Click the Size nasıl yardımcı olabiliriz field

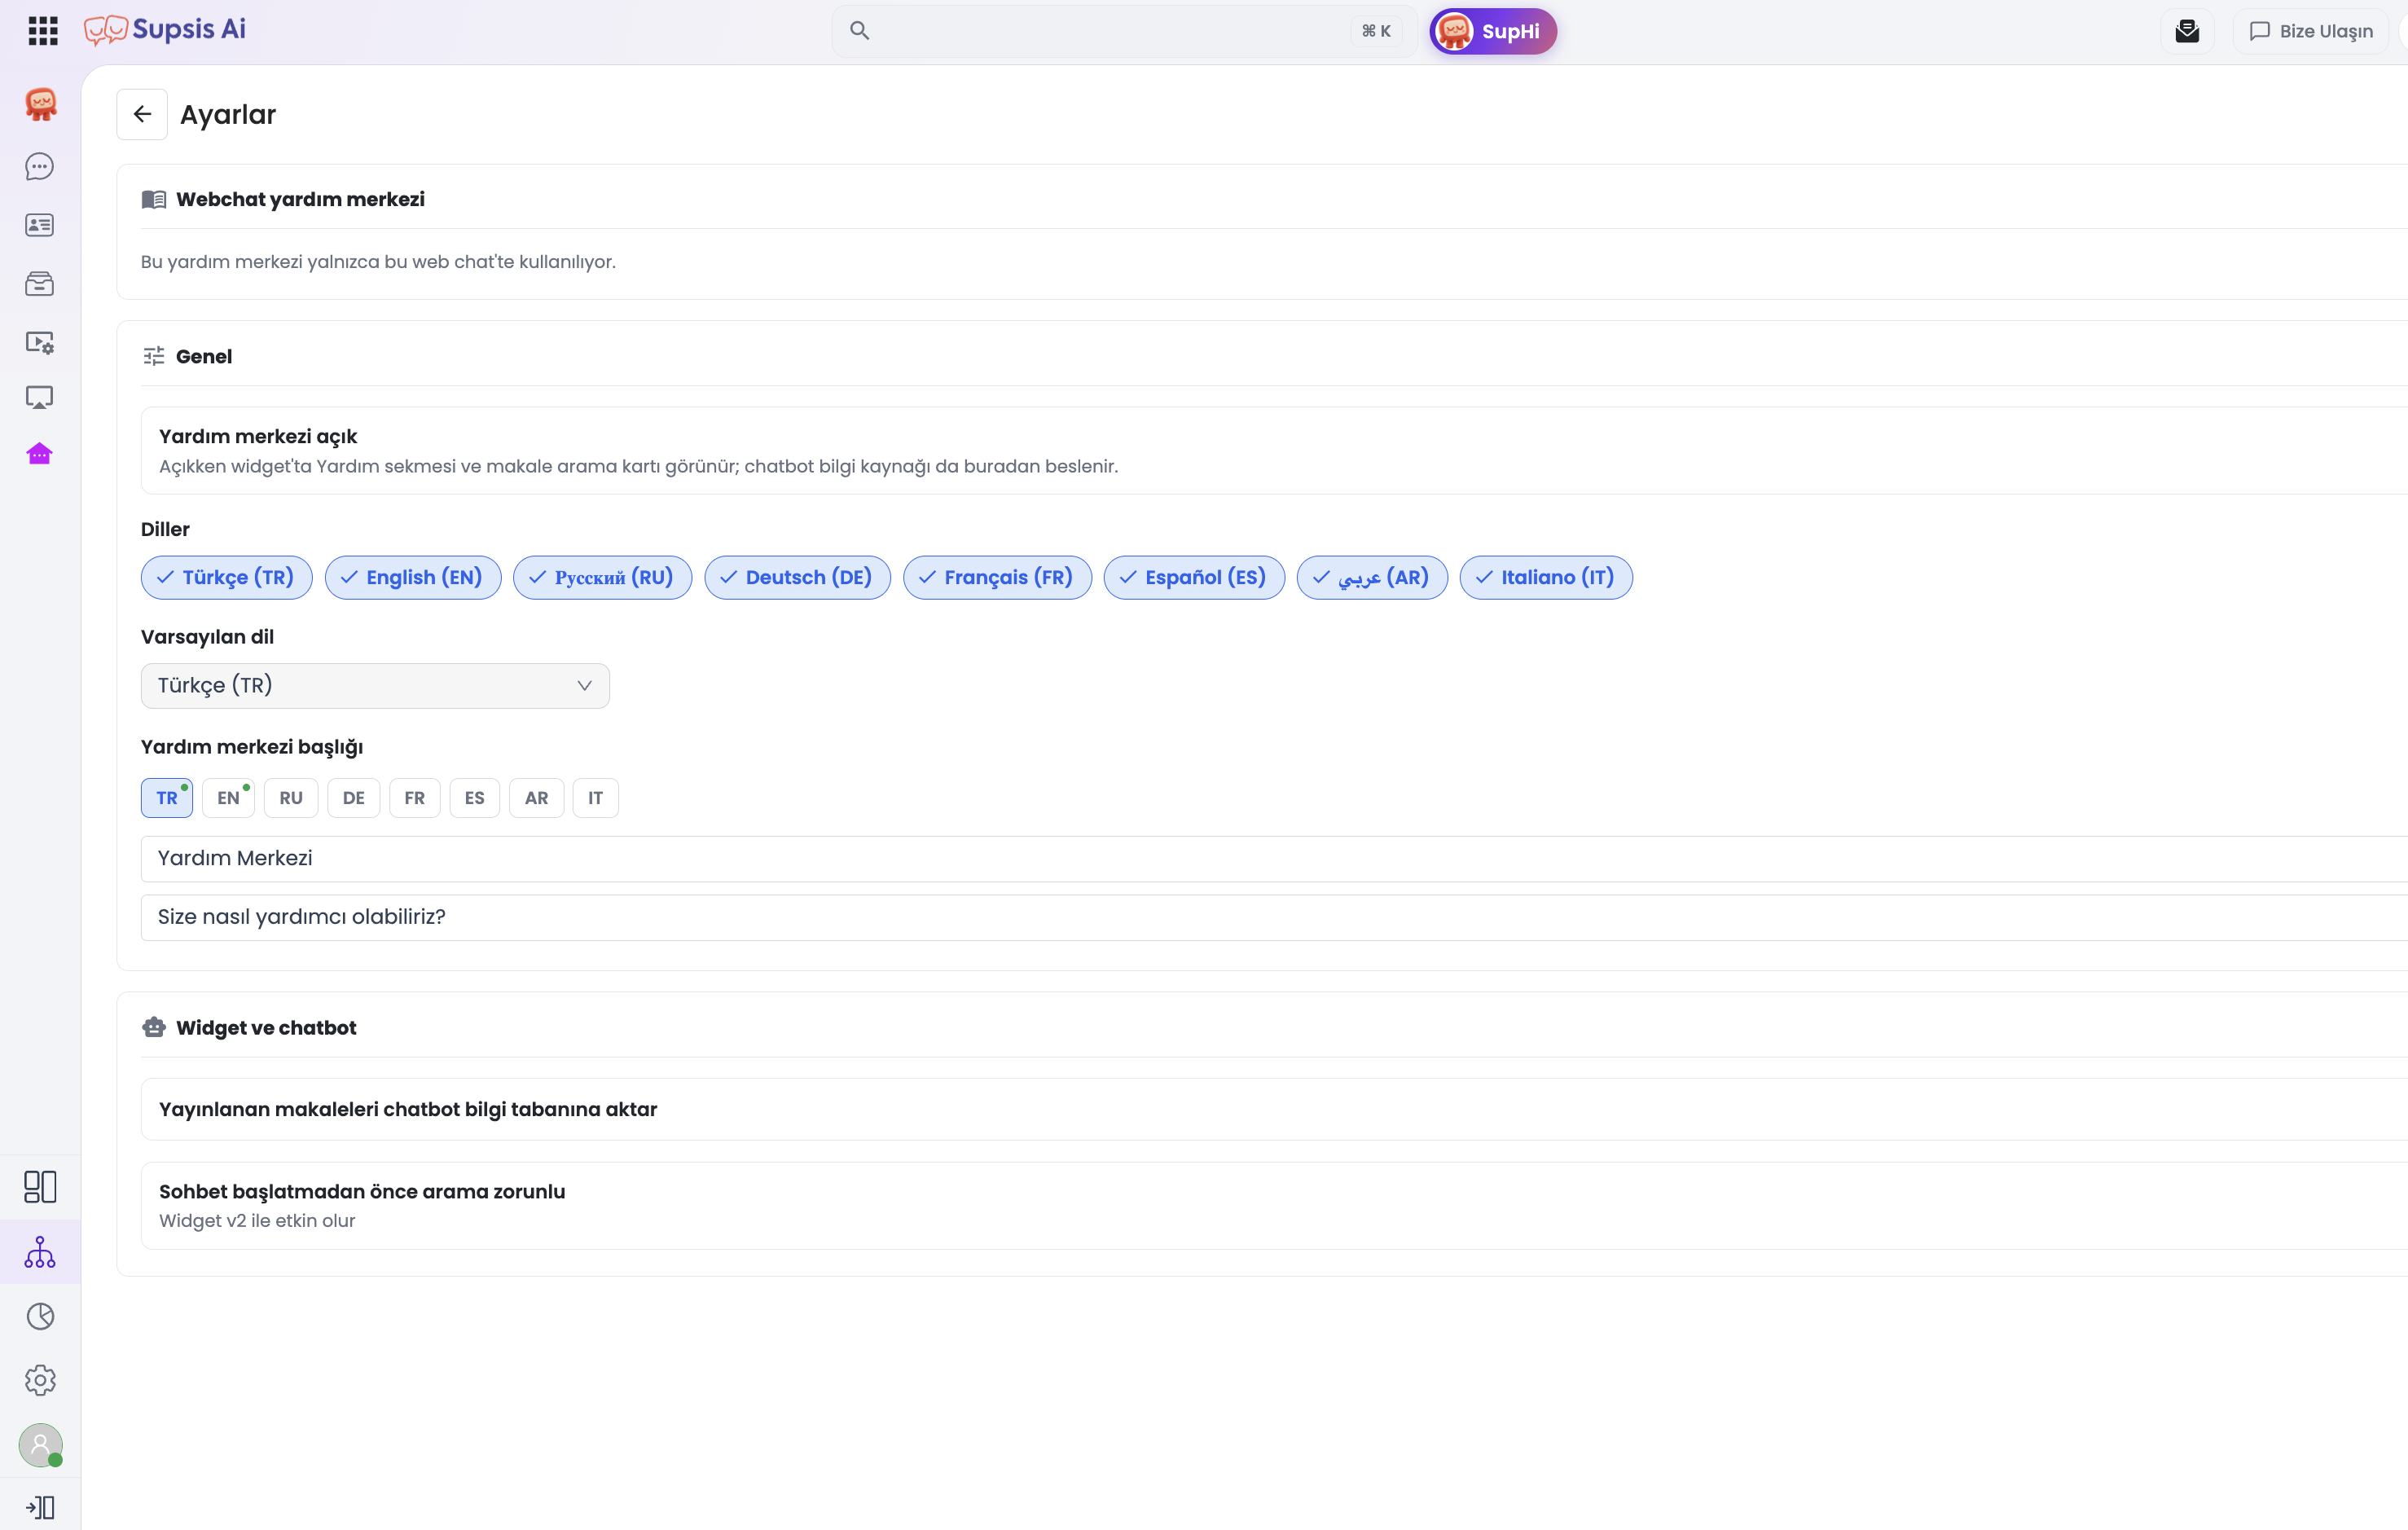(x=1274, y=918)
